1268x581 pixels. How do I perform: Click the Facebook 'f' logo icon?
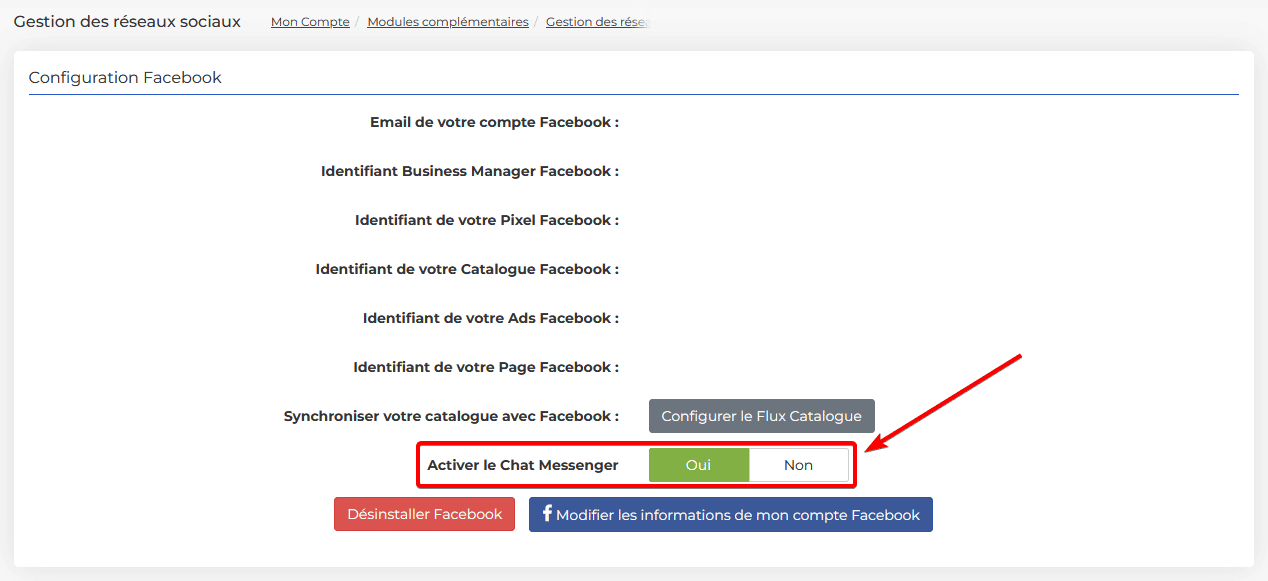pyautogui.click(x=547, y=514)
